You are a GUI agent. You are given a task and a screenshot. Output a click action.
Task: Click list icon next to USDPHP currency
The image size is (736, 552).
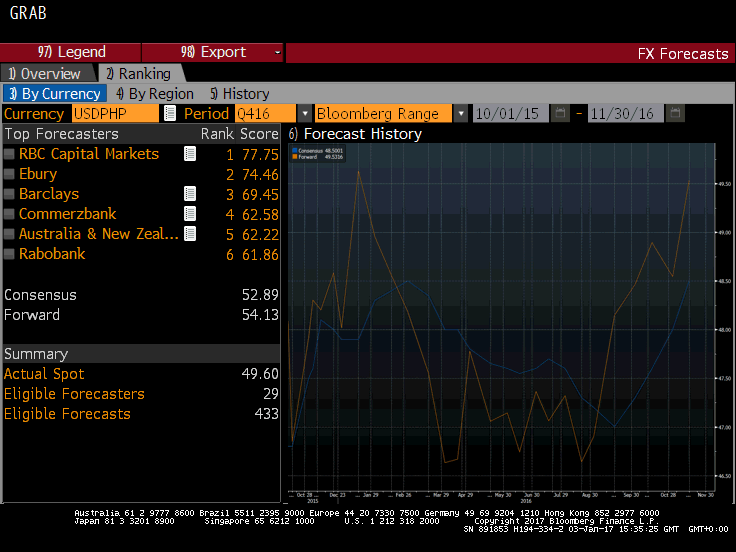169,113
